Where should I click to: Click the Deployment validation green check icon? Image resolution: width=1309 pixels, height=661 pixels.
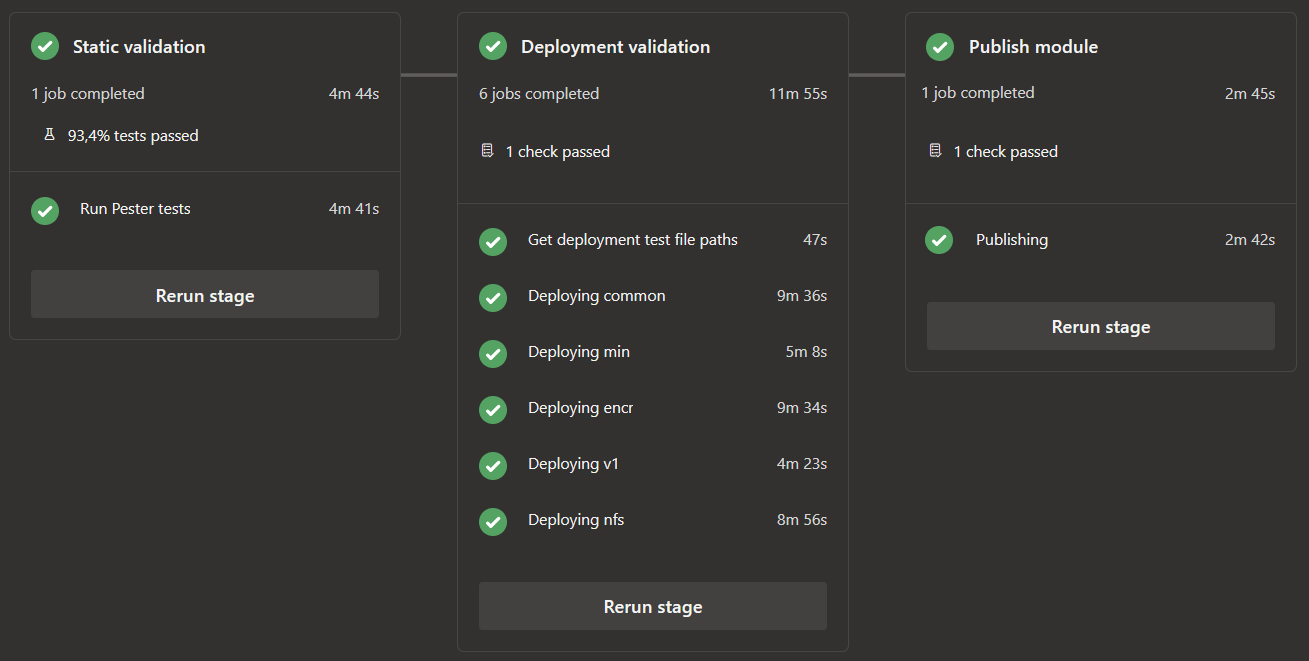point(493,46)
